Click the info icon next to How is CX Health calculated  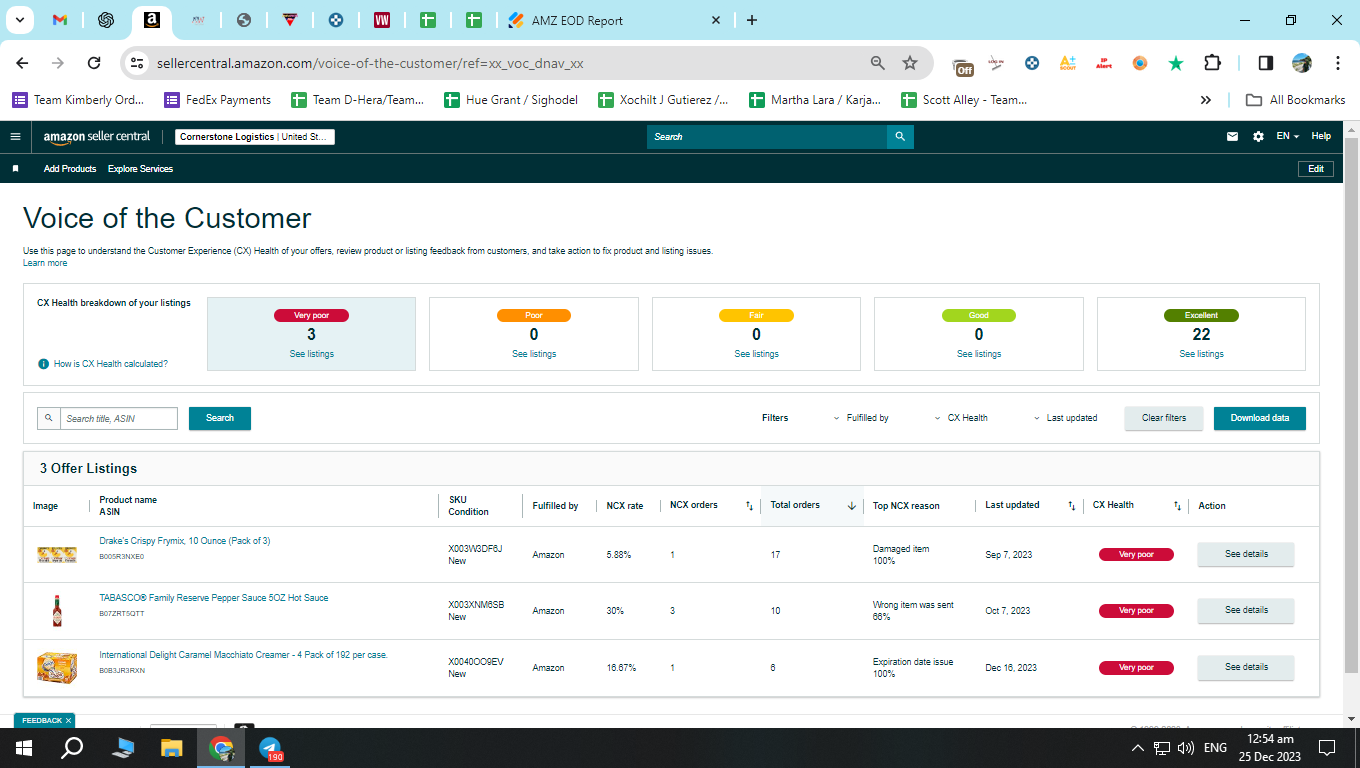pos(43,364)
